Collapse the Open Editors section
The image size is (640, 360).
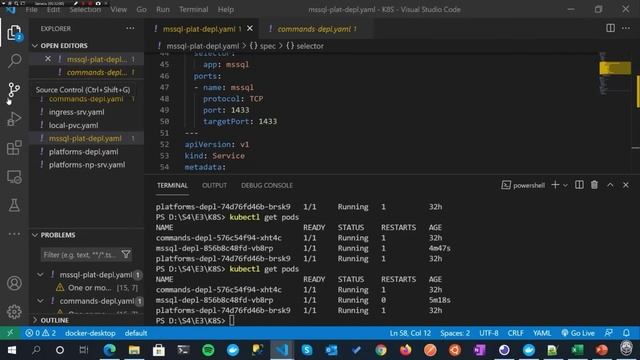point(35,45)
